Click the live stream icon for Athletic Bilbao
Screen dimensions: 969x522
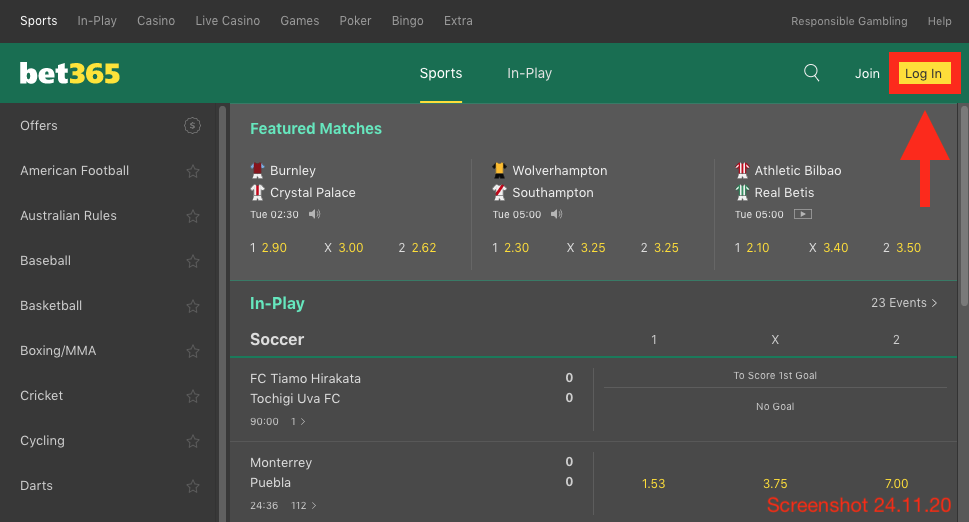point(803,214)
